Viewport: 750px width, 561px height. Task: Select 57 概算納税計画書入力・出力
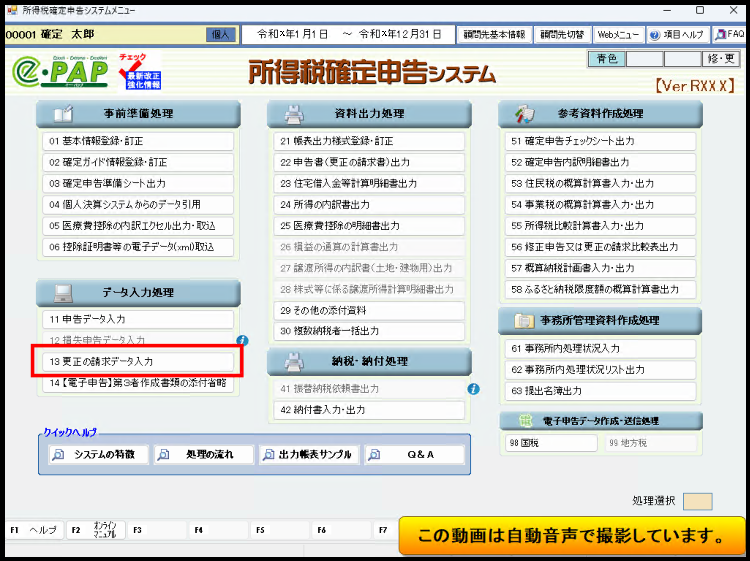click(600, 268)
